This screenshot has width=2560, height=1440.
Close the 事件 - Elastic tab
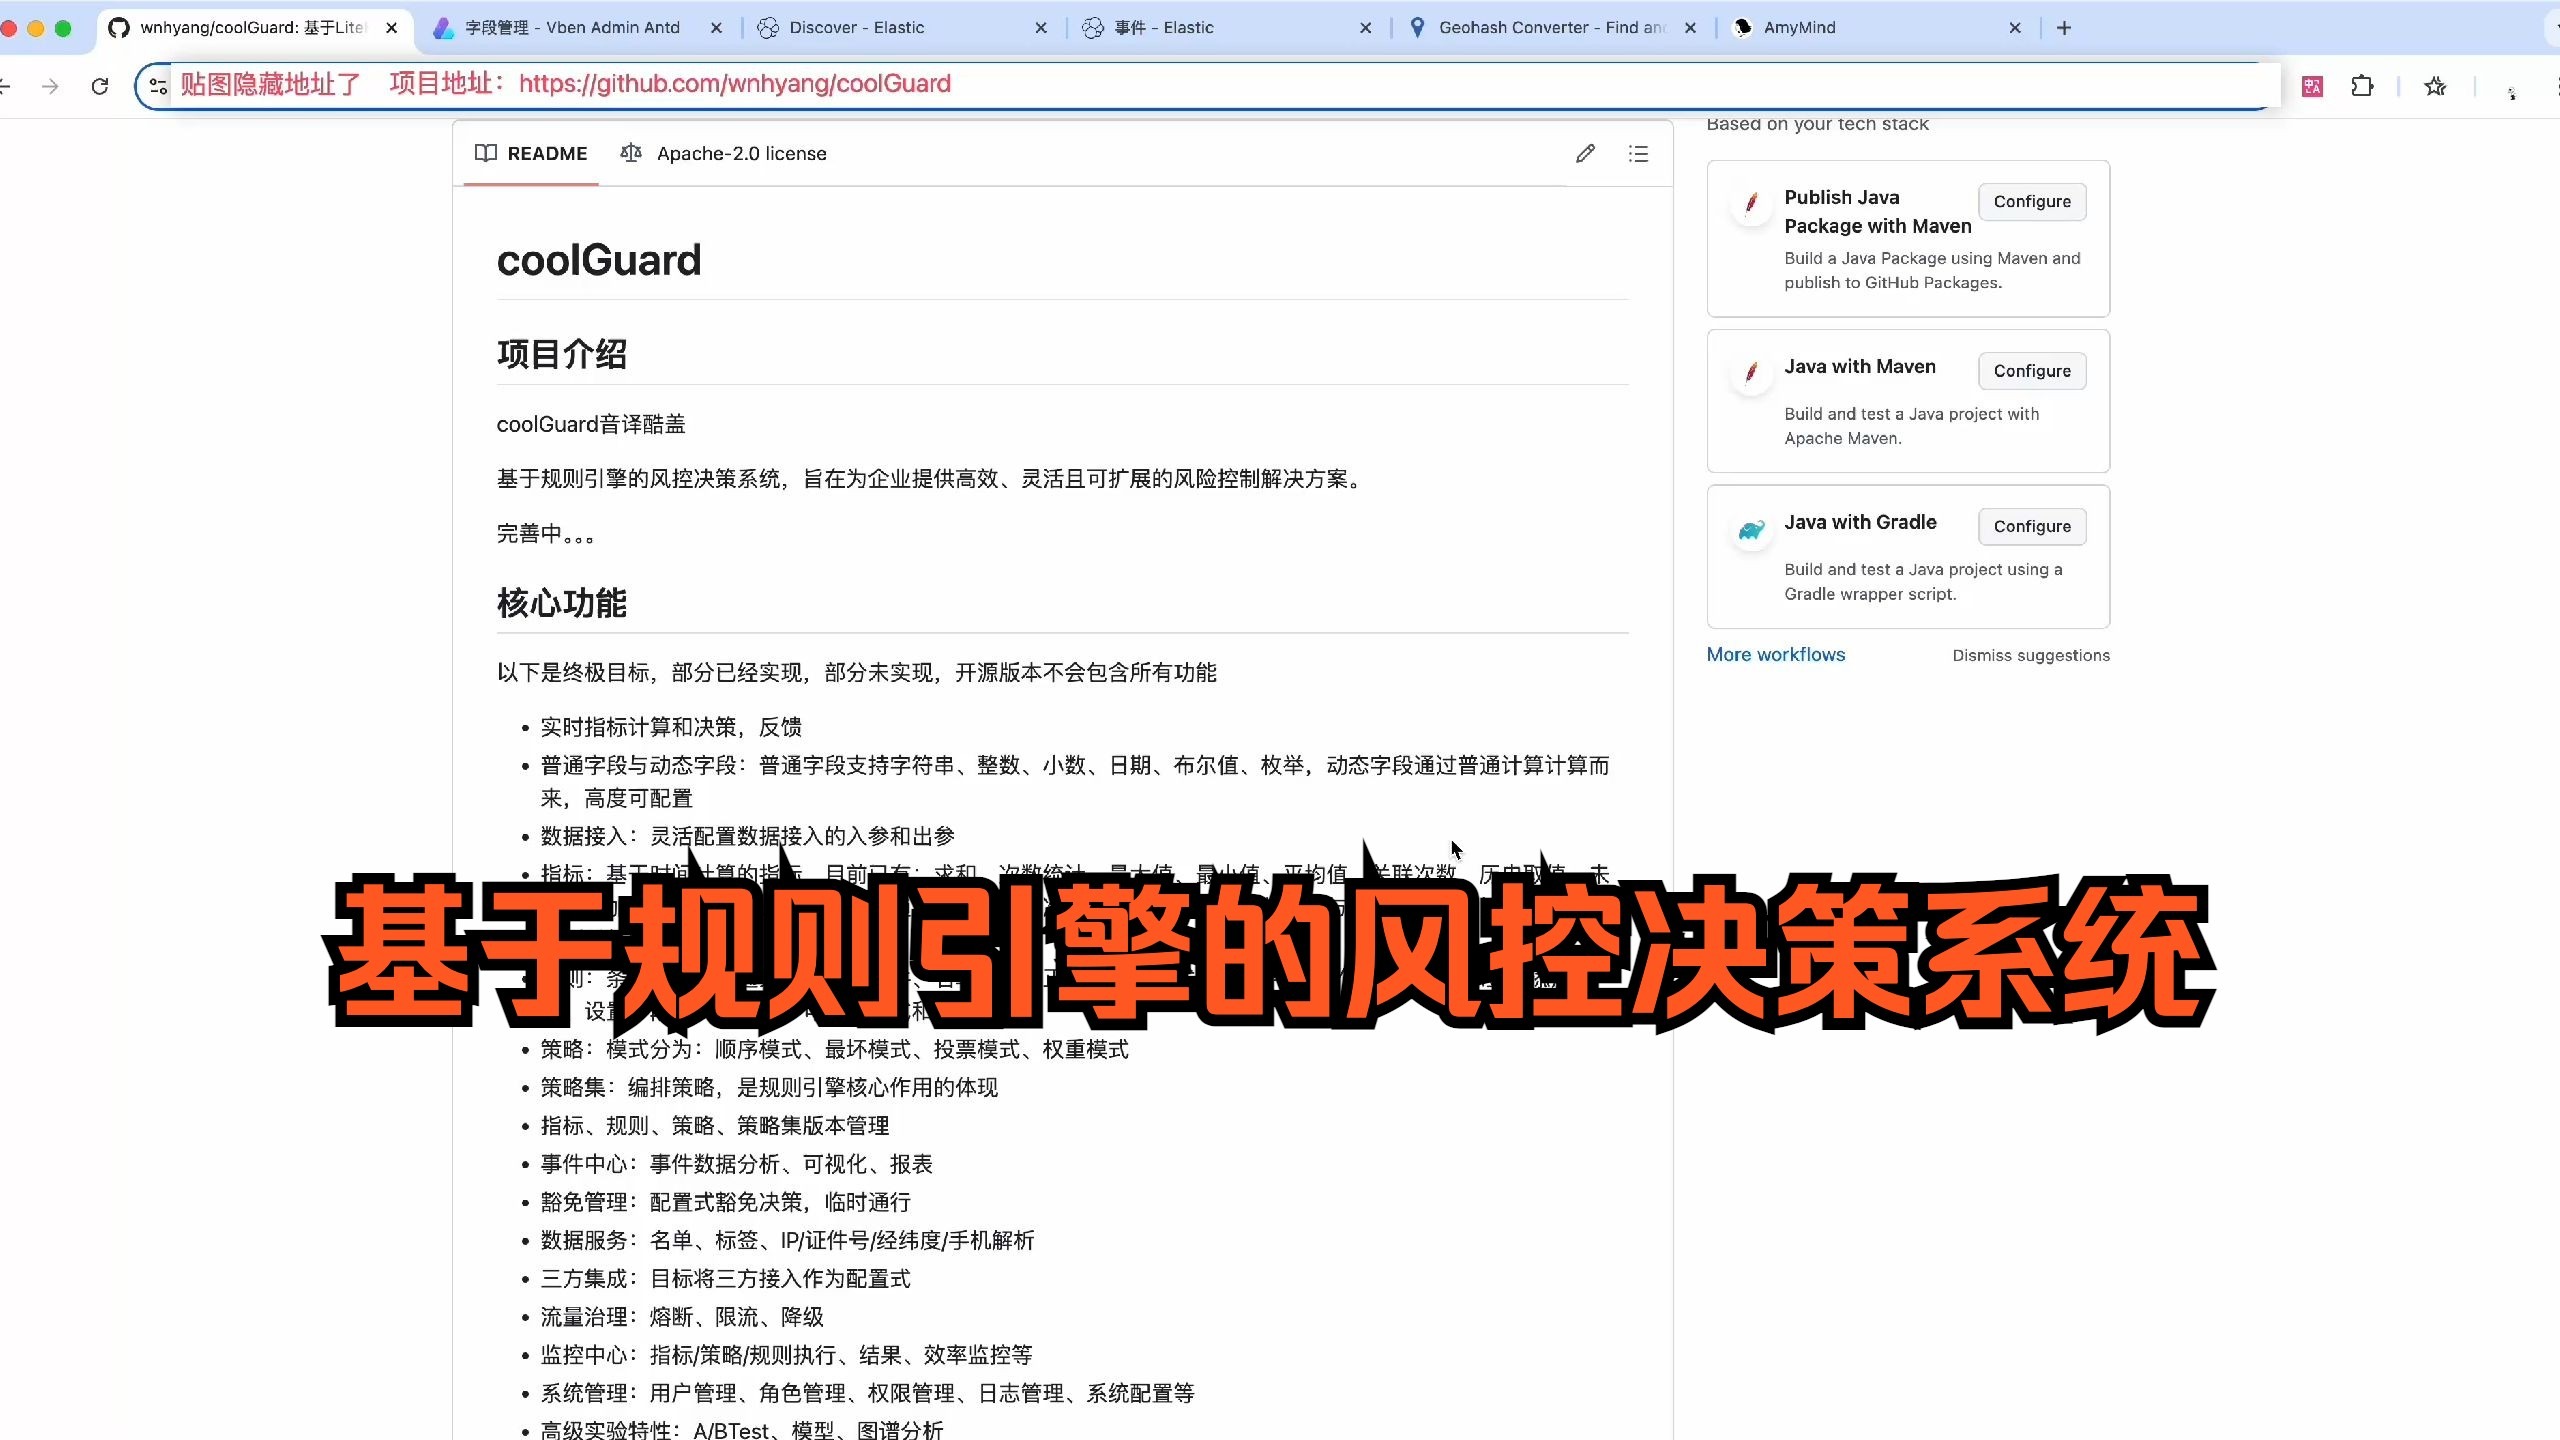(1366, 28)
